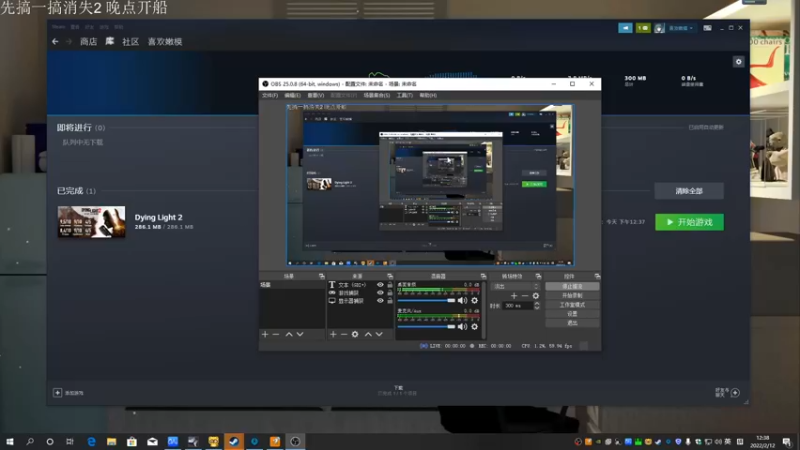Open transition type dropdown in OBS

tap(514, 286)
